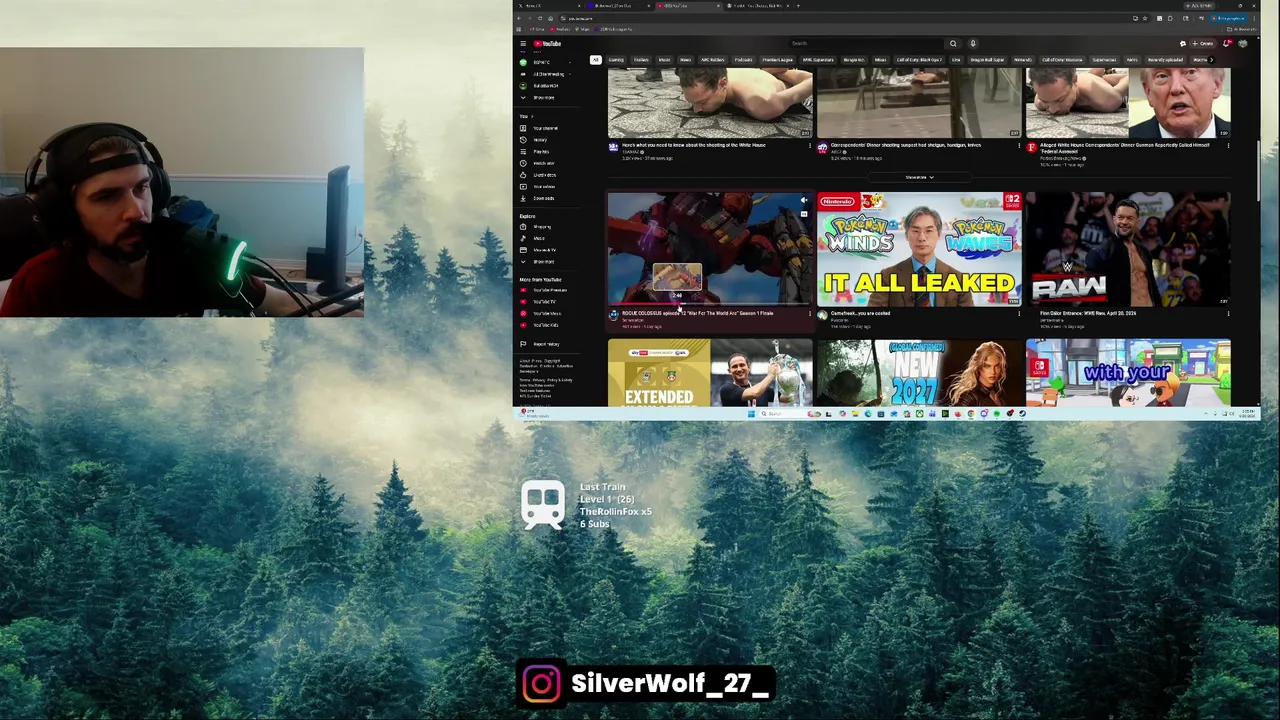
Task: Click the Create button
Action: coord(1203,43)
